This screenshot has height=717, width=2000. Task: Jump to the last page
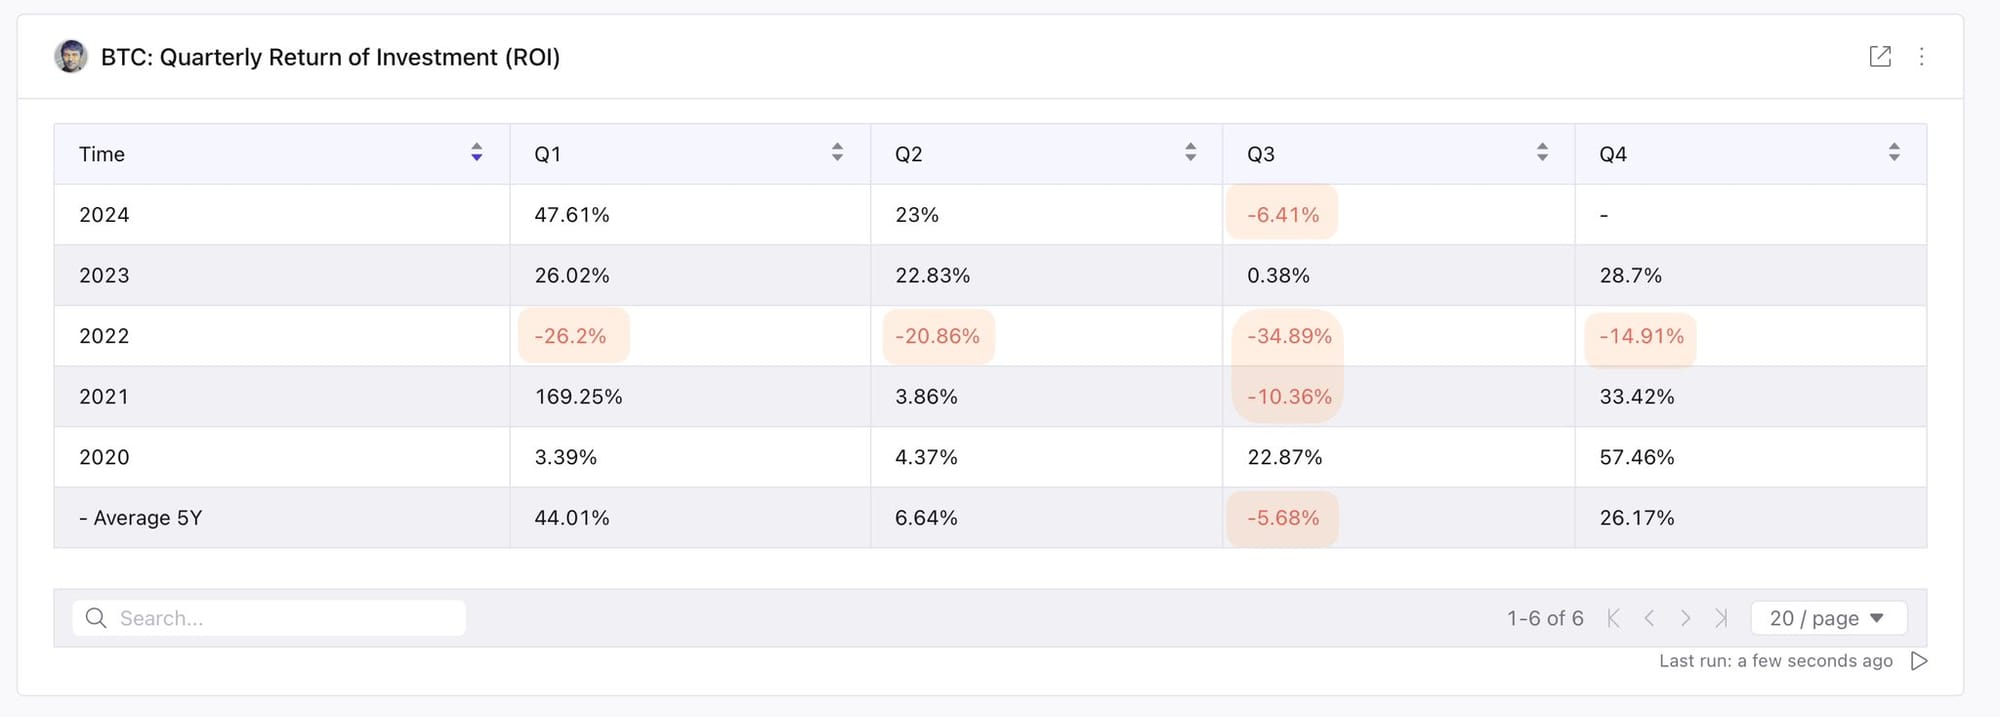1722,618
